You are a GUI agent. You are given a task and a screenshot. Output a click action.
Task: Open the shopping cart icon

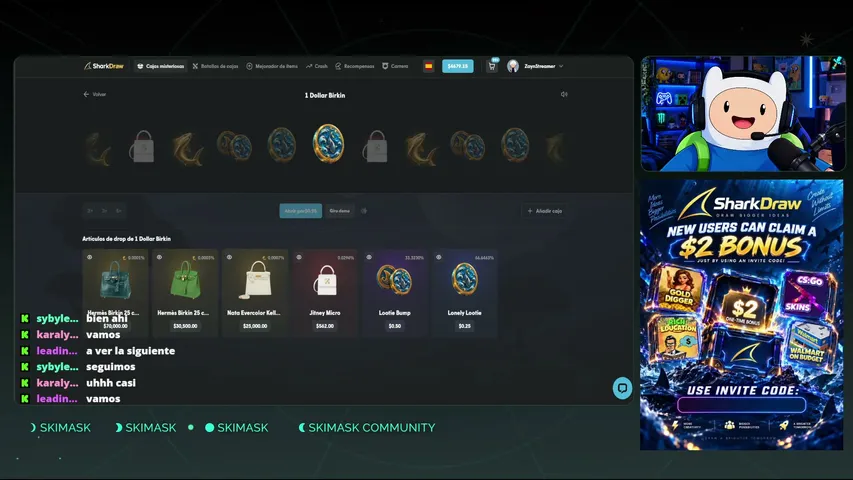pyautogui.click(x=492, y=66)
